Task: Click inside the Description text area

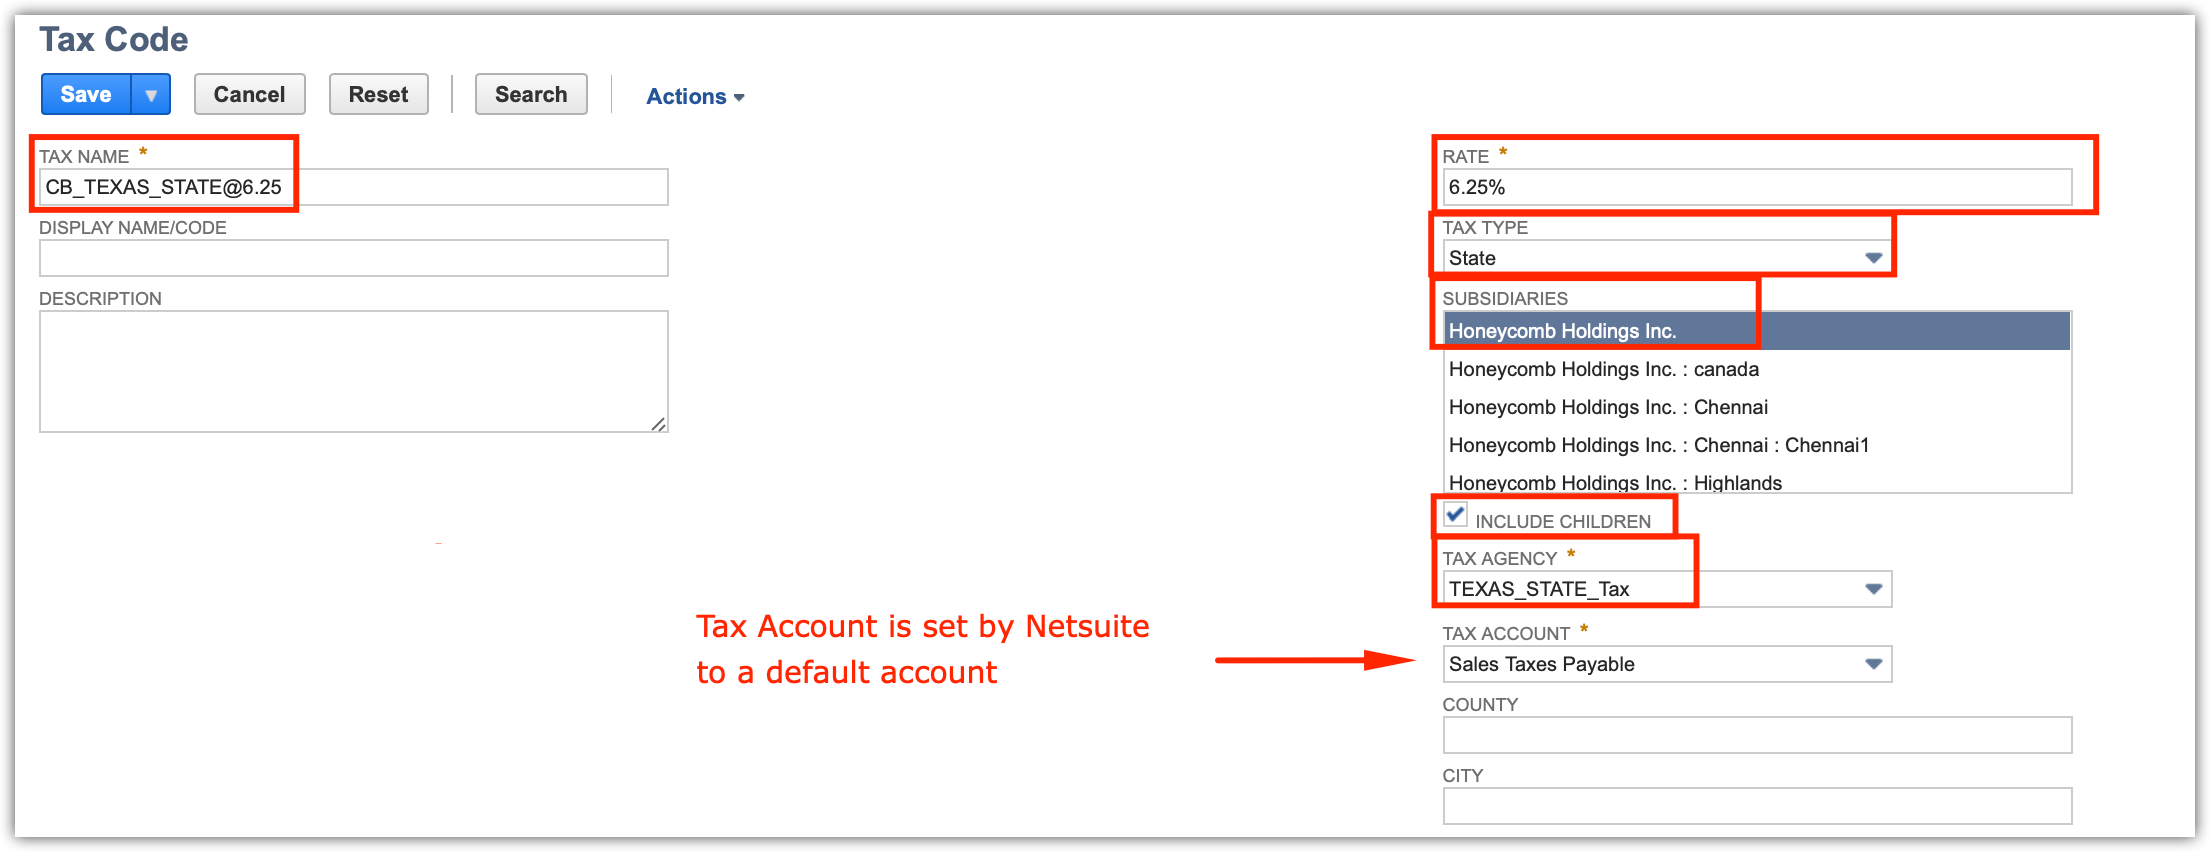Action: (353, 371)
